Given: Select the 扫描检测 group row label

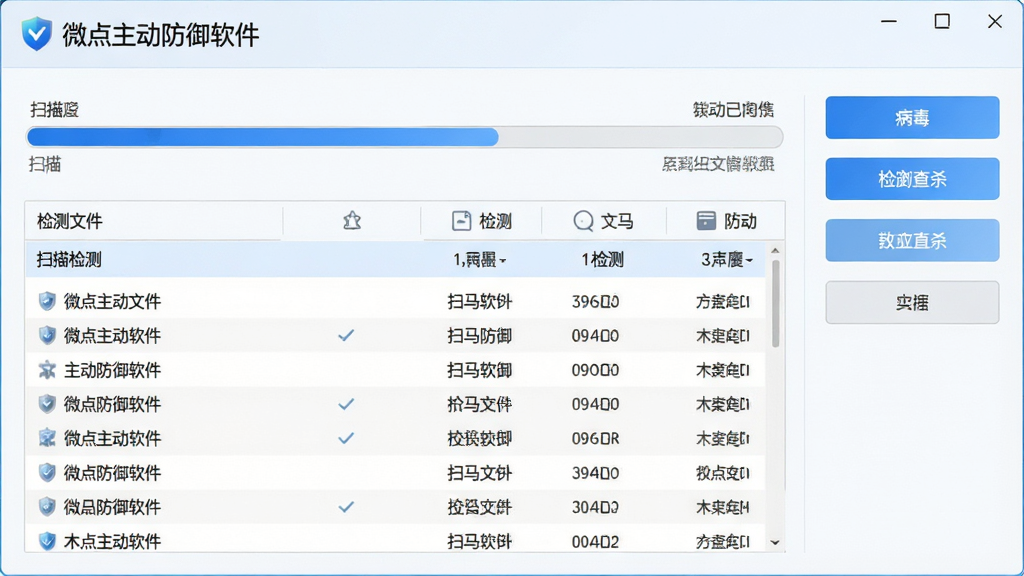Looking at the screenshot, I should (x=69, y=260).
